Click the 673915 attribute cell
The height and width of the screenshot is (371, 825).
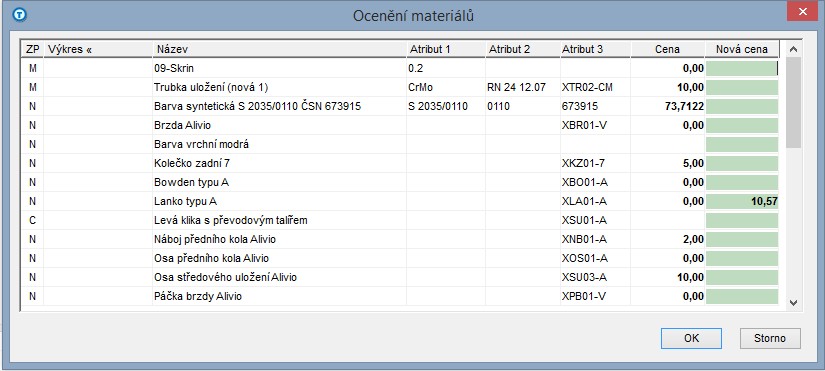[x=580, y=106]
